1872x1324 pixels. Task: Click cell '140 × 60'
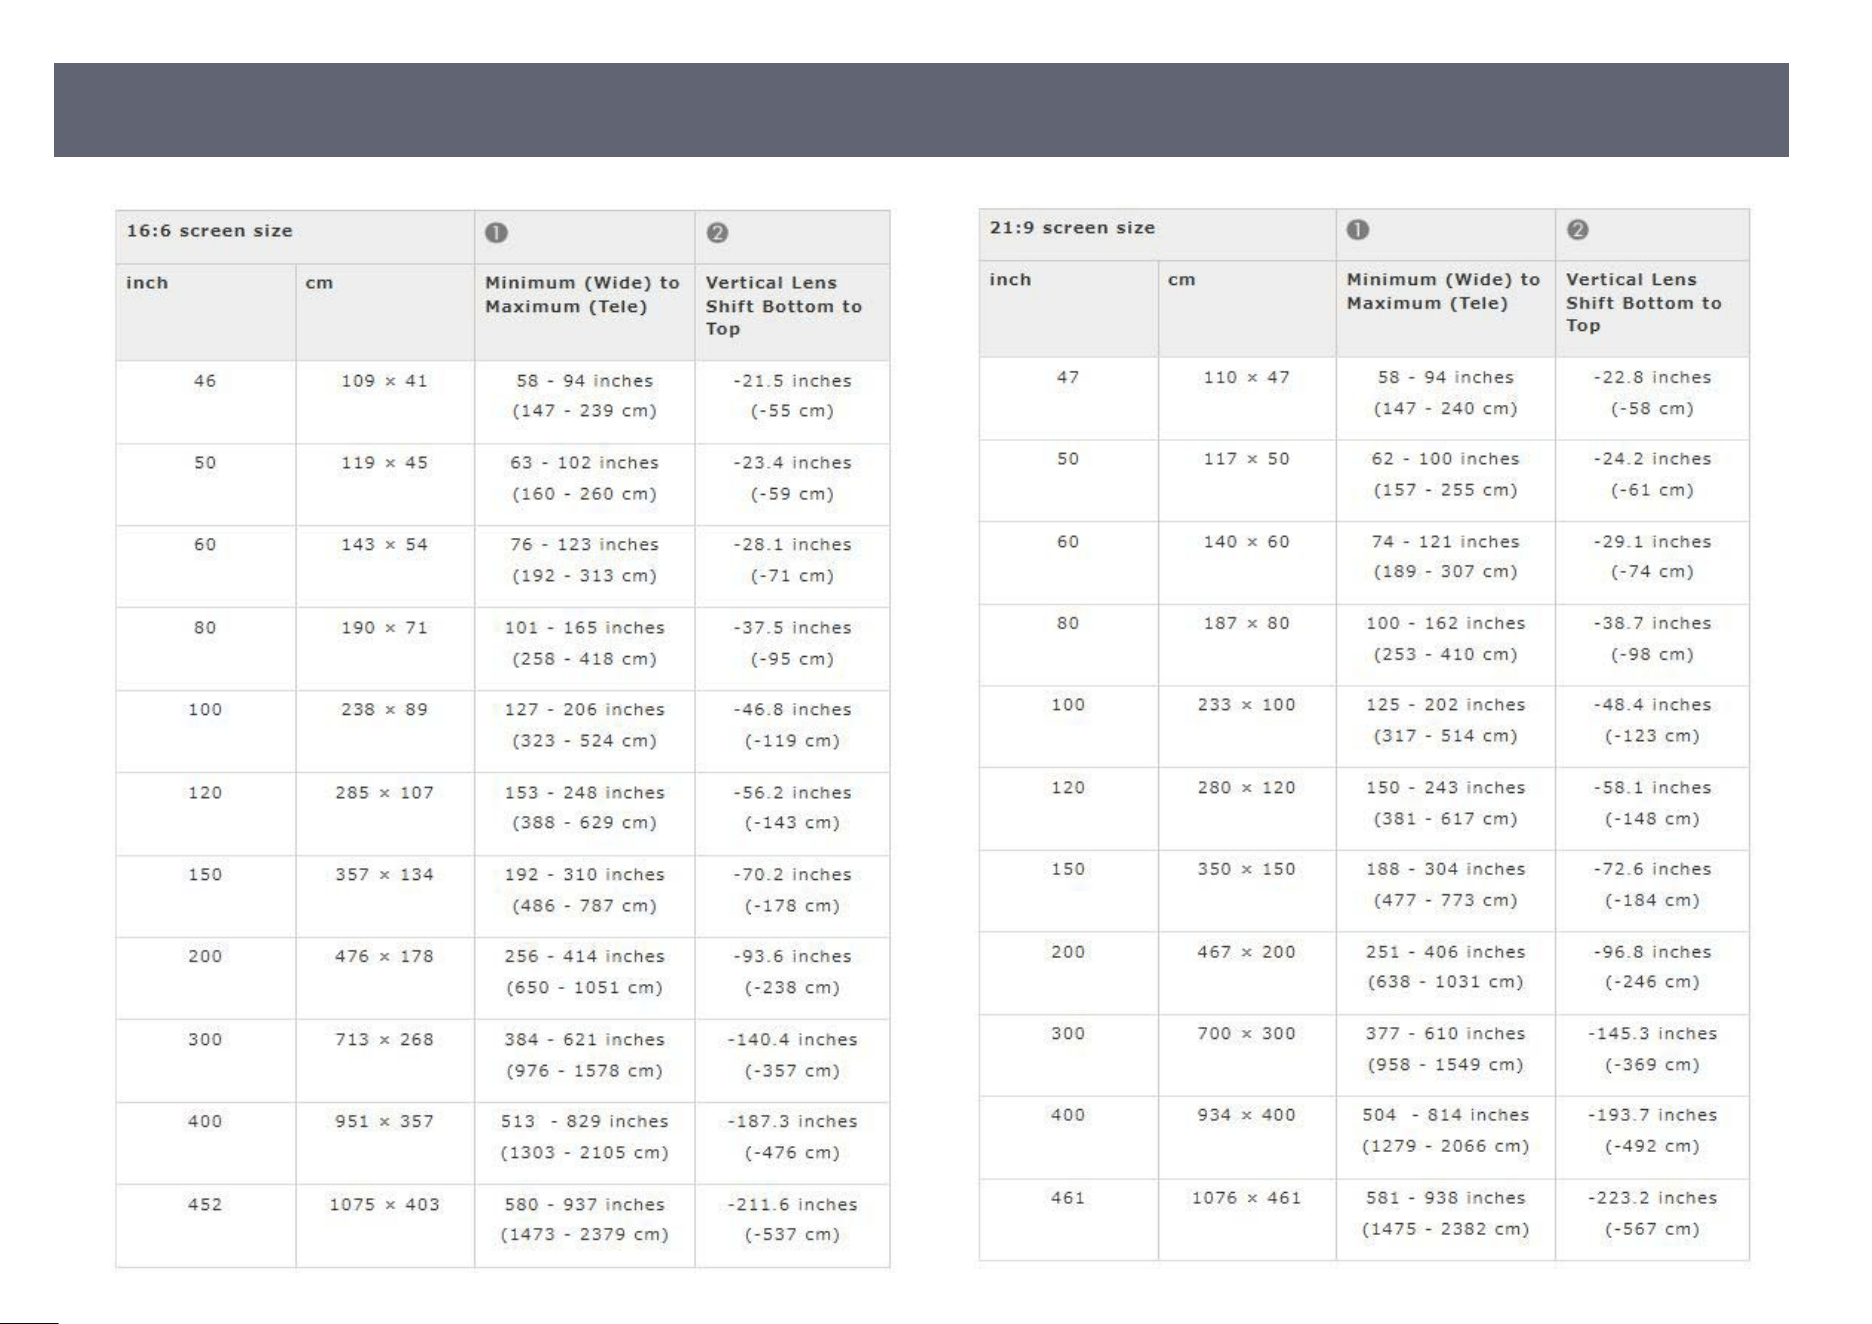pos(1246,542)
